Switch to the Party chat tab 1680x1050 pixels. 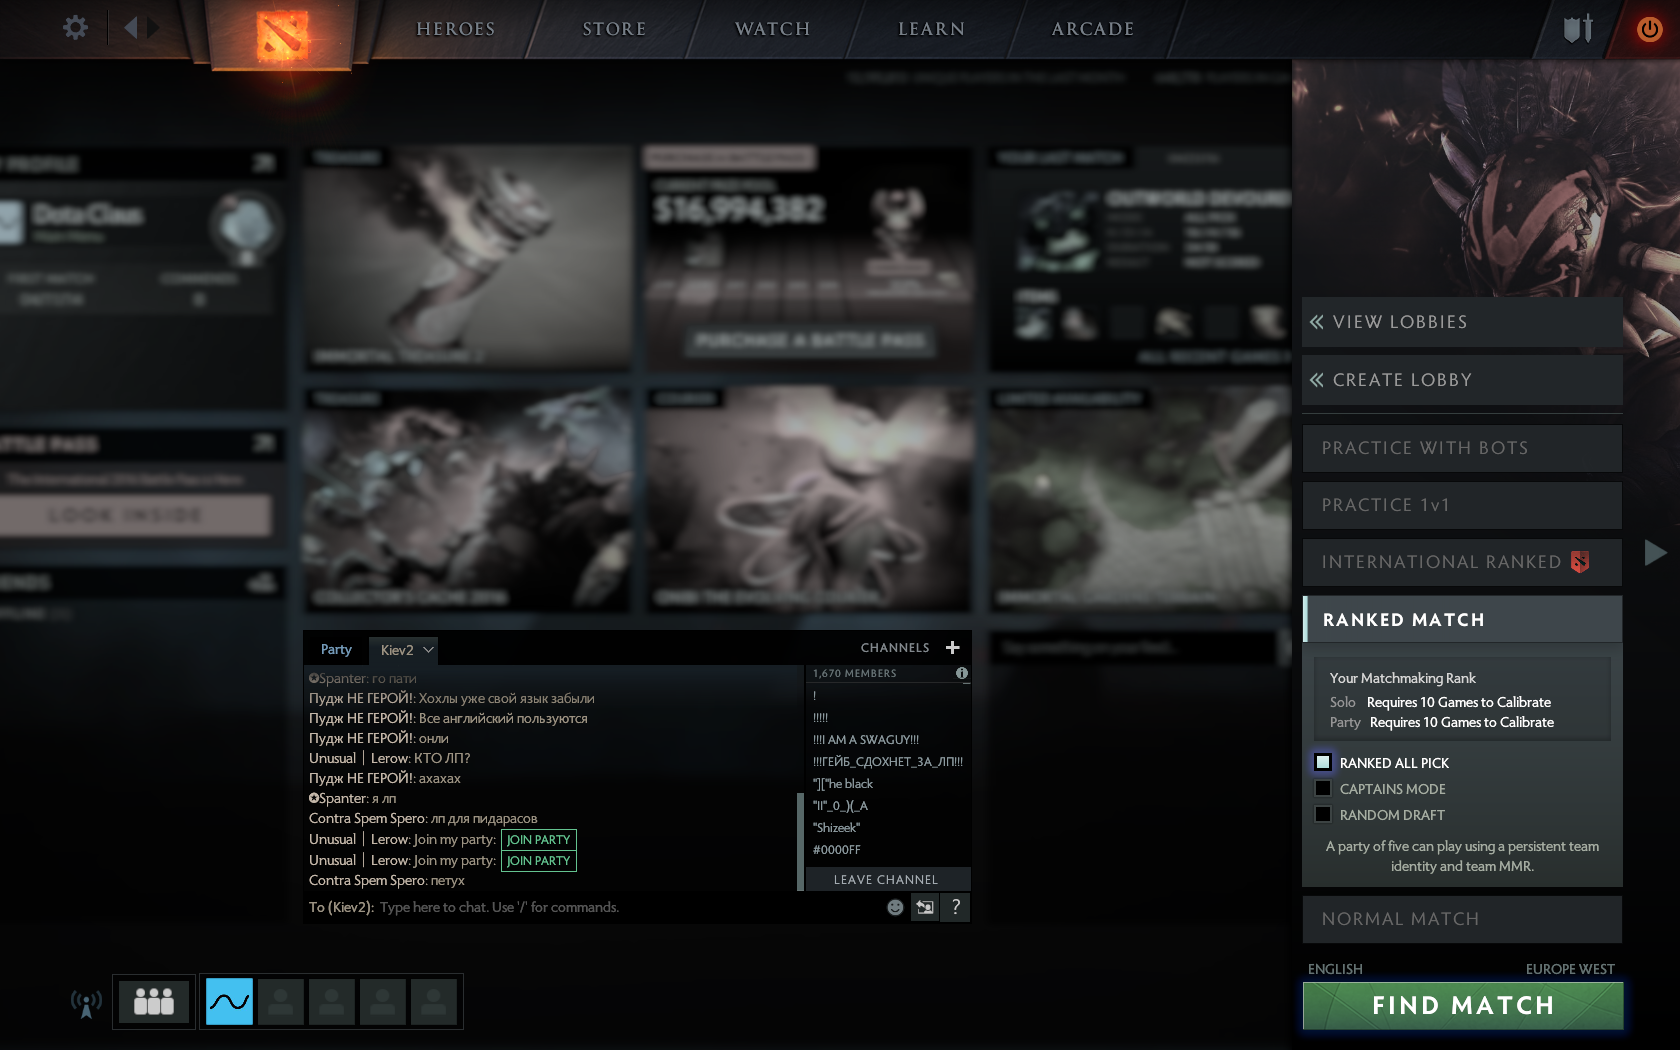coord(336,650)
